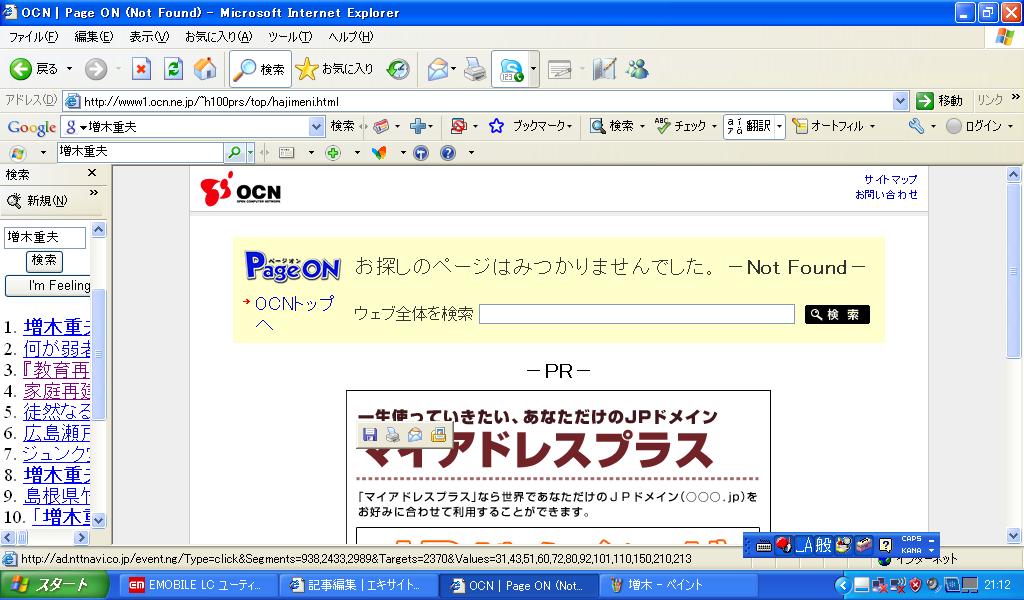Open the ログイン dropdown on Google toolbar
Viewport: 1024px width, 600px height.
pyautogui.click(x=1010, y=126)
